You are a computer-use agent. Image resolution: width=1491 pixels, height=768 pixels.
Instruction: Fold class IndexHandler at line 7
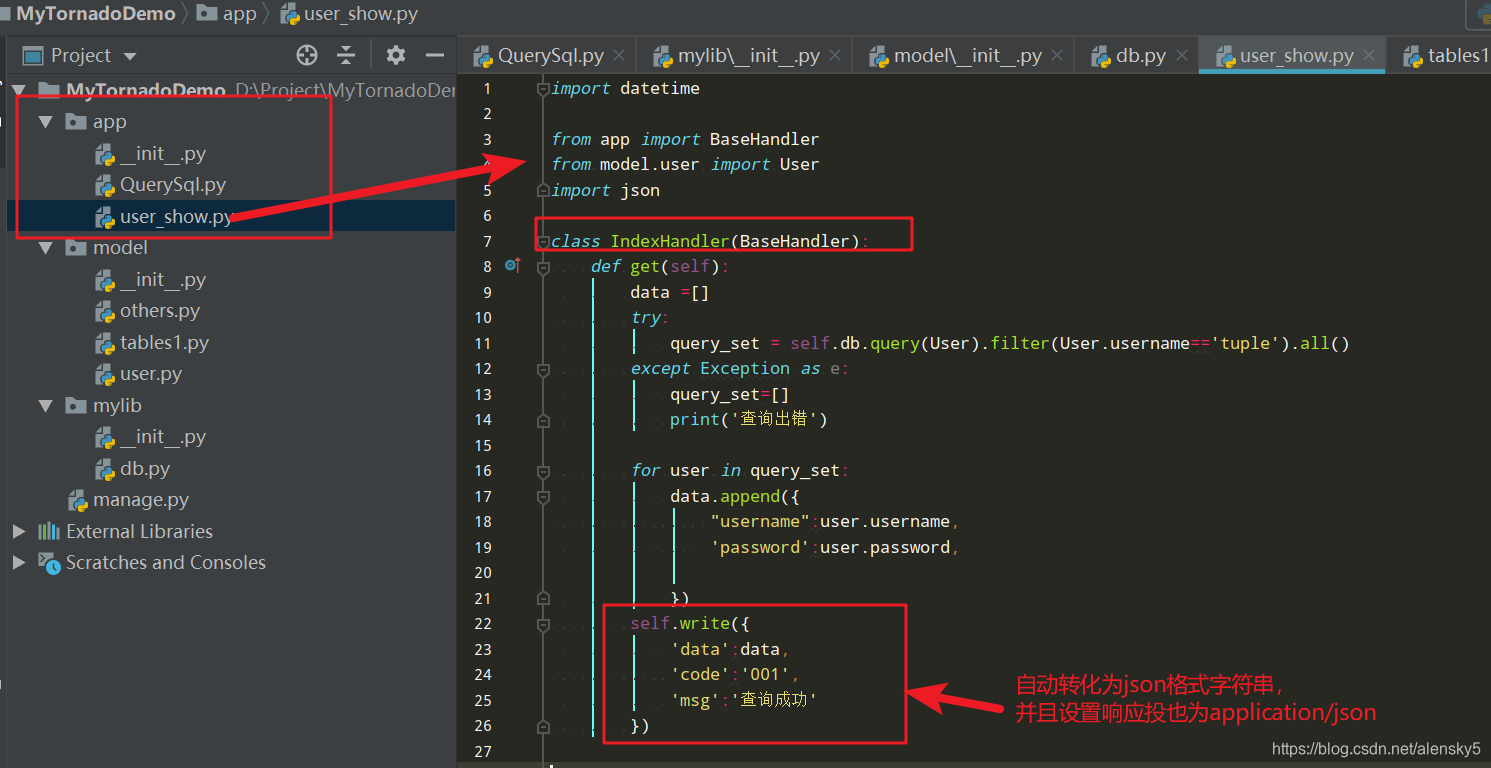[x=543, y=242]
